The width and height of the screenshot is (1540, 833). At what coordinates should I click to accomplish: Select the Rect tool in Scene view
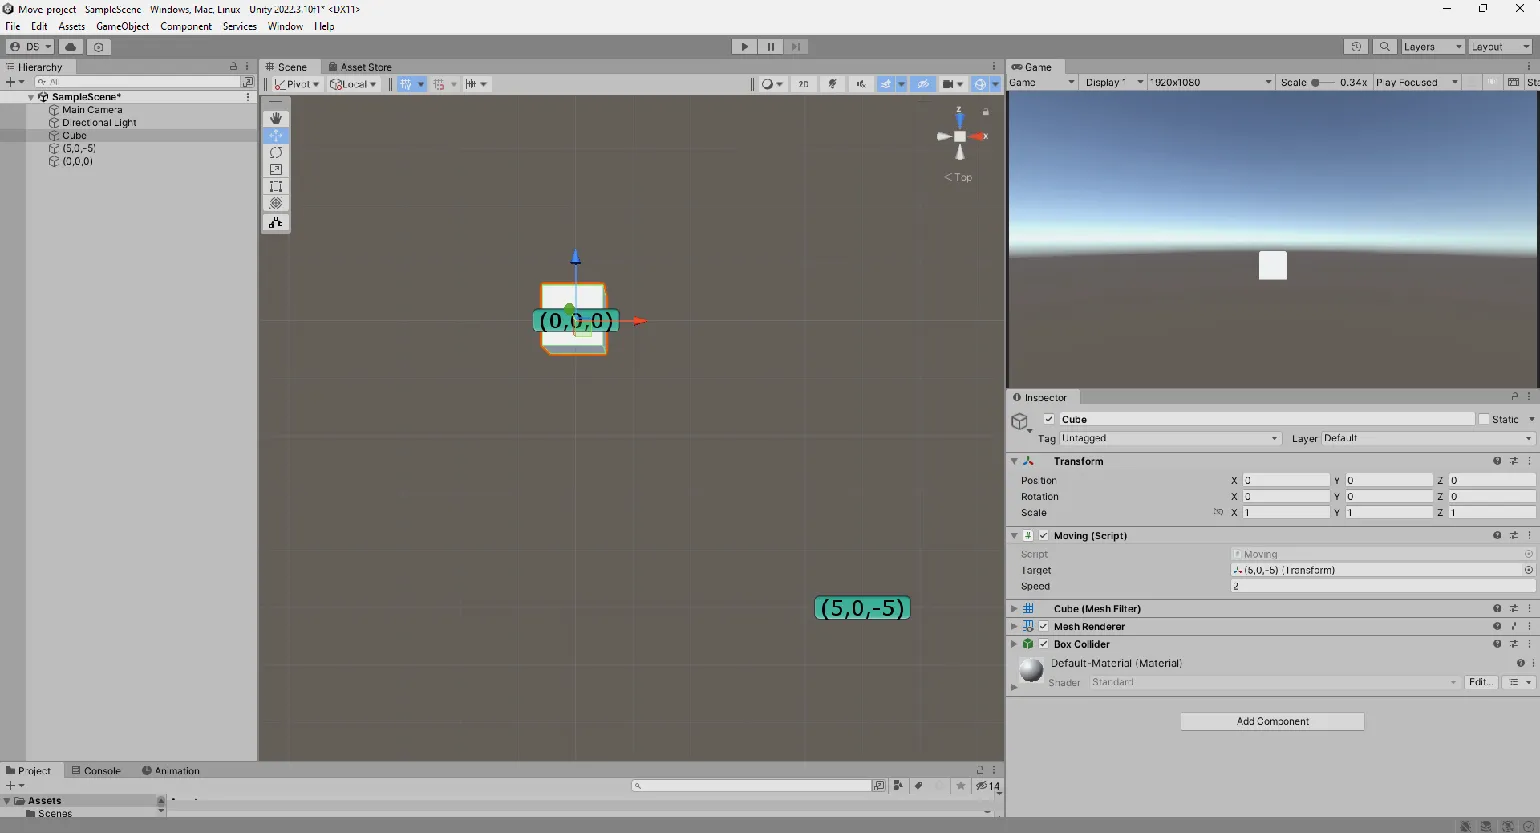[x=276, y=187]
